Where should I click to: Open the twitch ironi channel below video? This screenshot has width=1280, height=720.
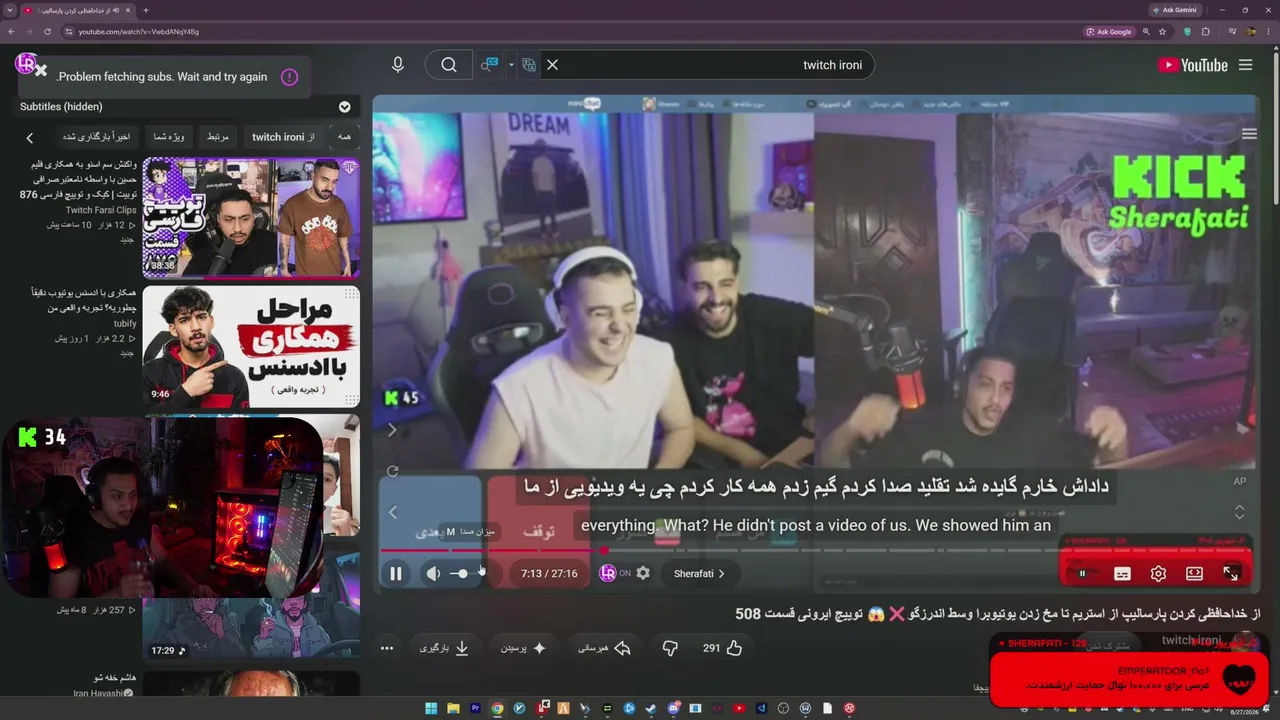pos(1191,641)
